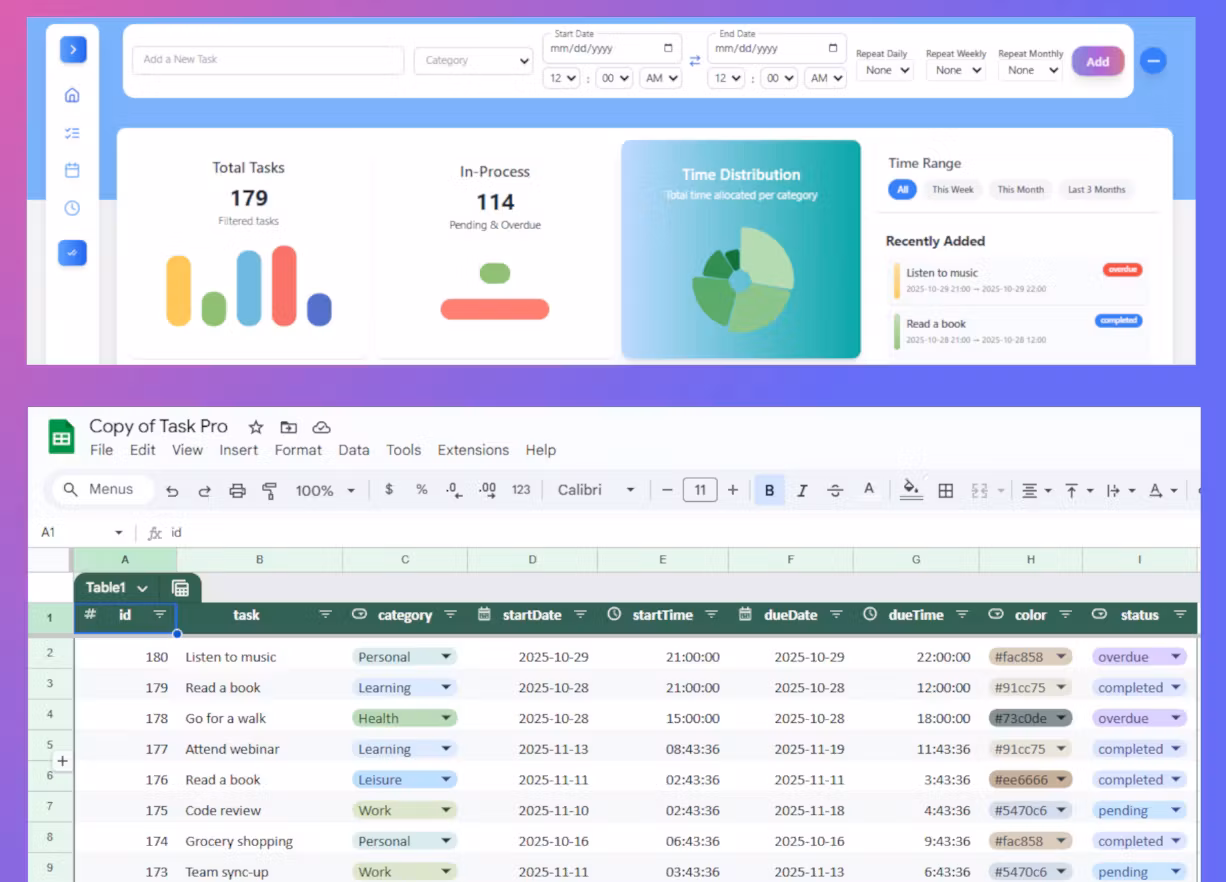Click the home icon in the sidebar
Viewport: 1226px width, 882px height.
click(72, 96)
